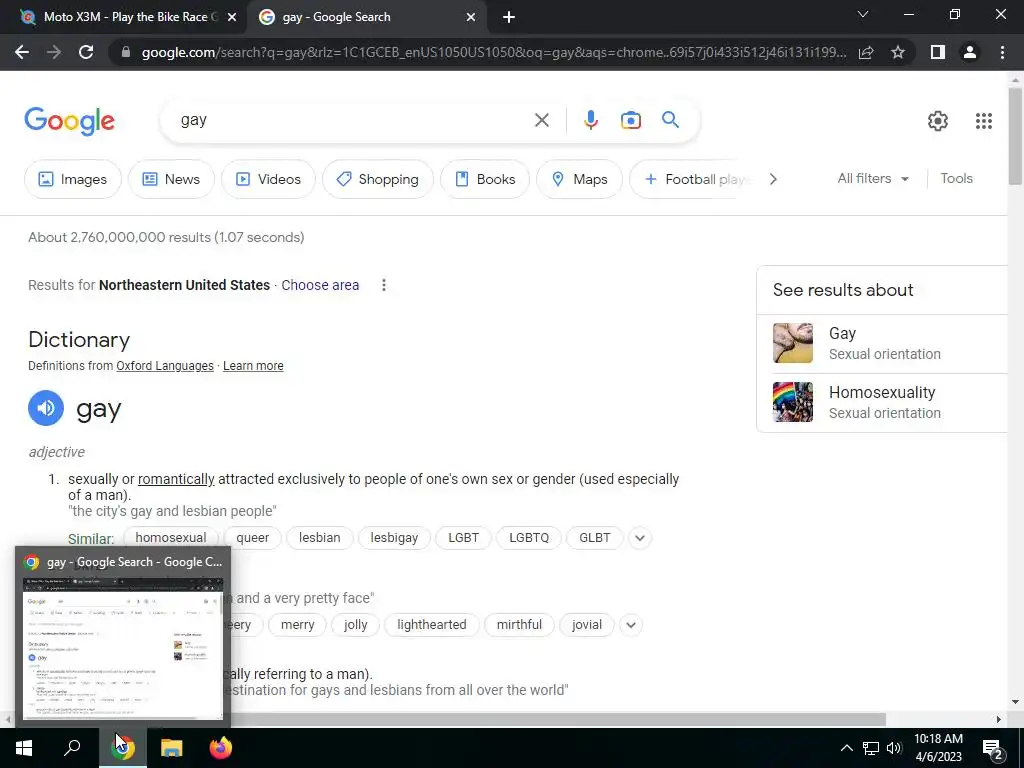
Task: Click the jovial similar-word chip
Action: [x=586, y=625]
